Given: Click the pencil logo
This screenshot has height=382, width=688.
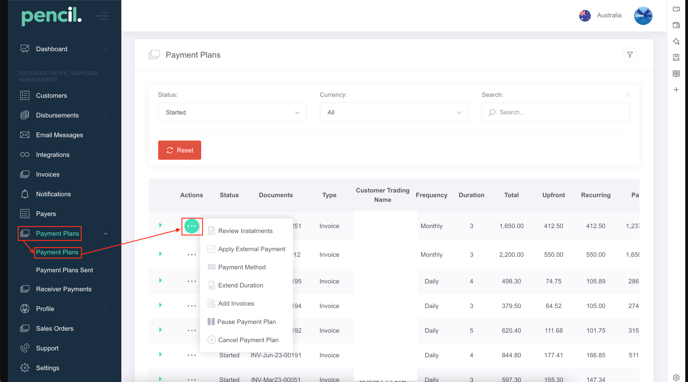Looking at the screenshot, I should 51,16.
